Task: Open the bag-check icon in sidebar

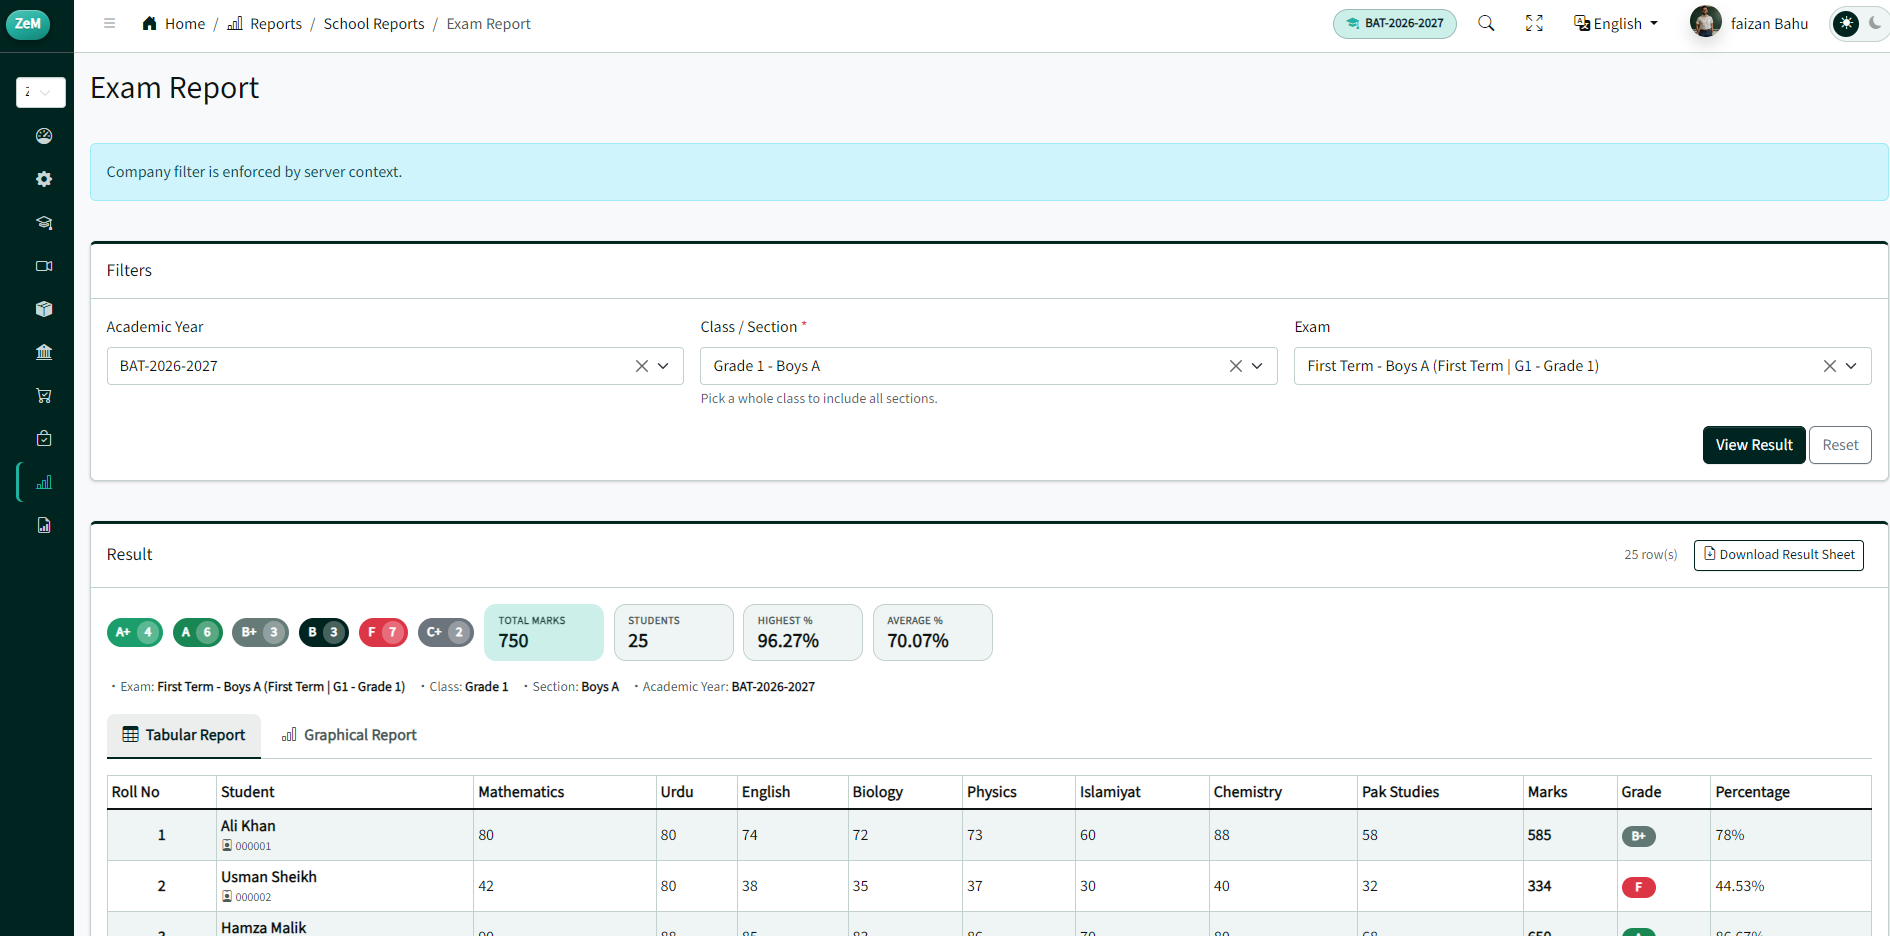Action: coord(44,439)
